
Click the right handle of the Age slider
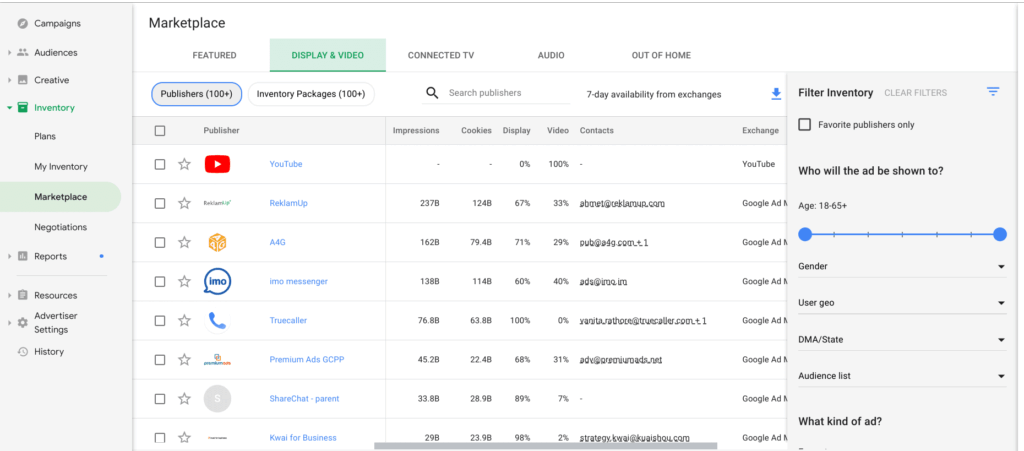point(999,234)
